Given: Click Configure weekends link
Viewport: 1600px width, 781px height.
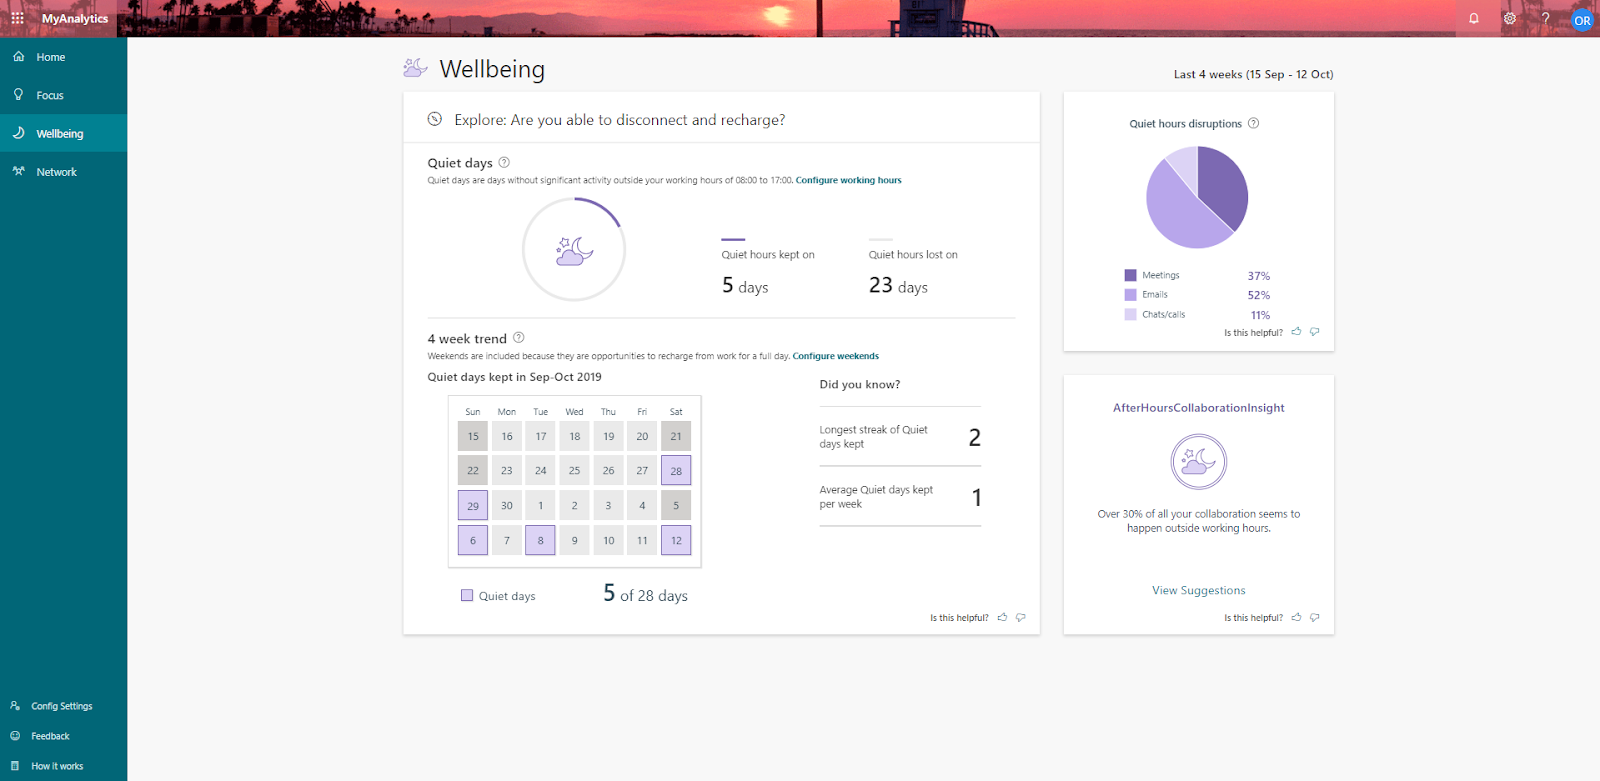Looking at the screenshot, I should click(x=836, y=356).
